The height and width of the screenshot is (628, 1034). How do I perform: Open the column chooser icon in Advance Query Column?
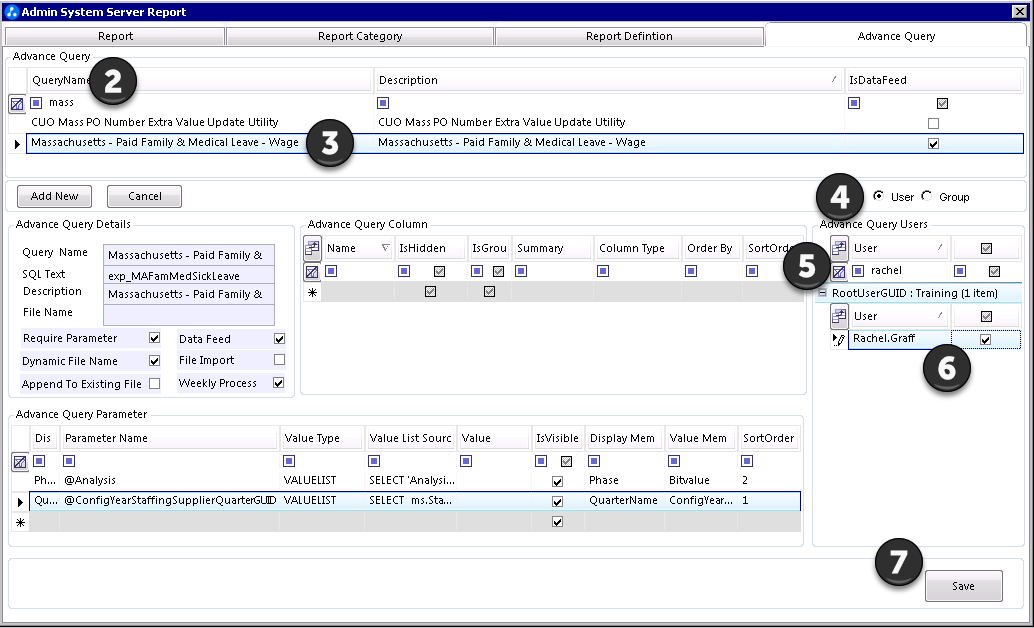[x=312, y=248]
